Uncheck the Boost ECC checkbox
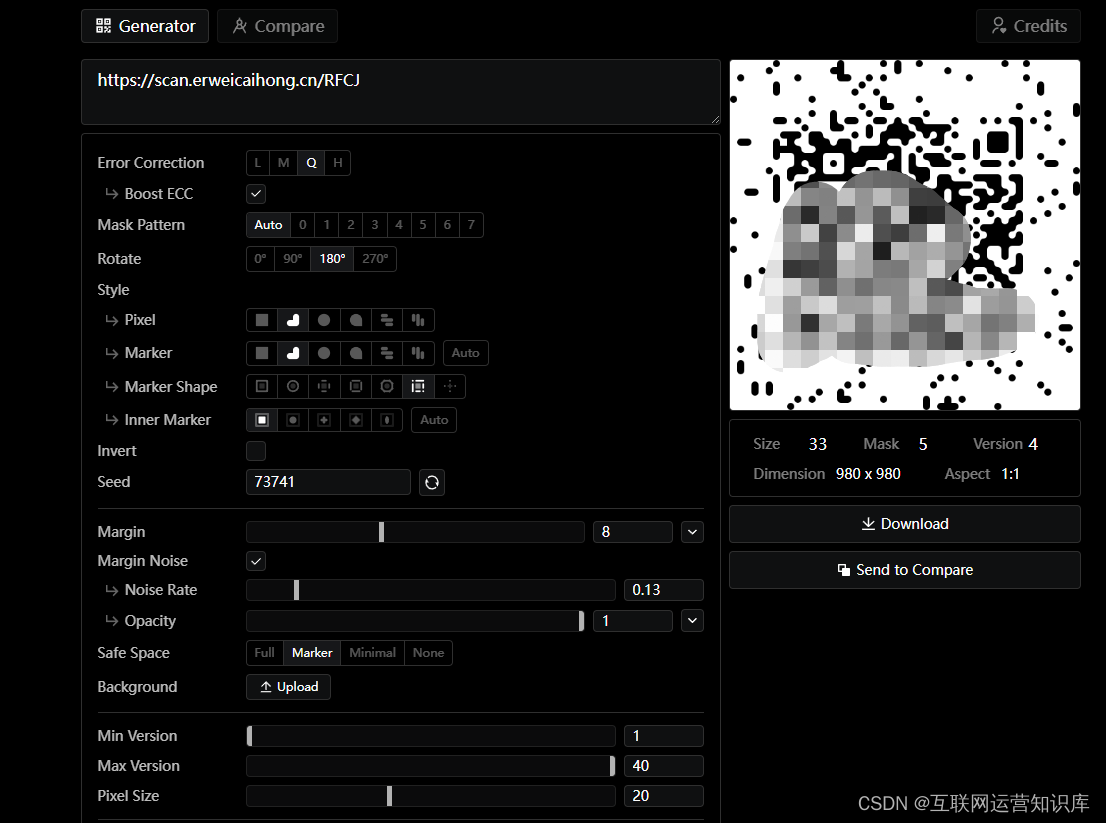This screenshot has height=823, width=1106. [256, 194]
